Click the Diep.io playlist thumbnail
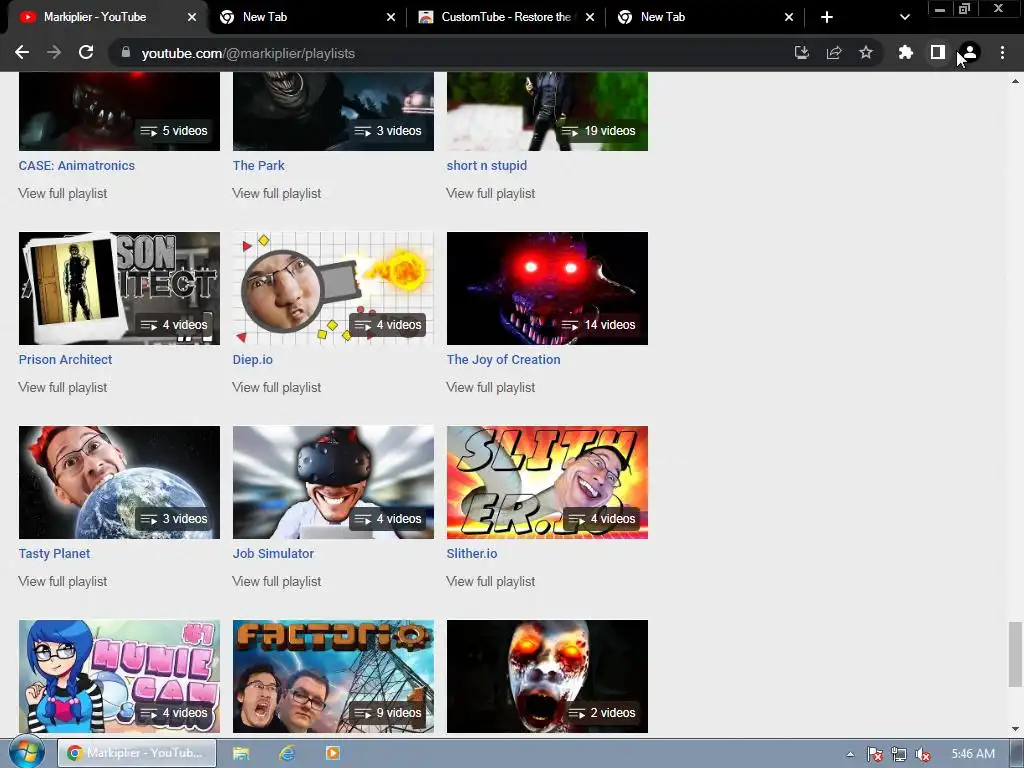Screen dimensions: 1024x768 333,288
